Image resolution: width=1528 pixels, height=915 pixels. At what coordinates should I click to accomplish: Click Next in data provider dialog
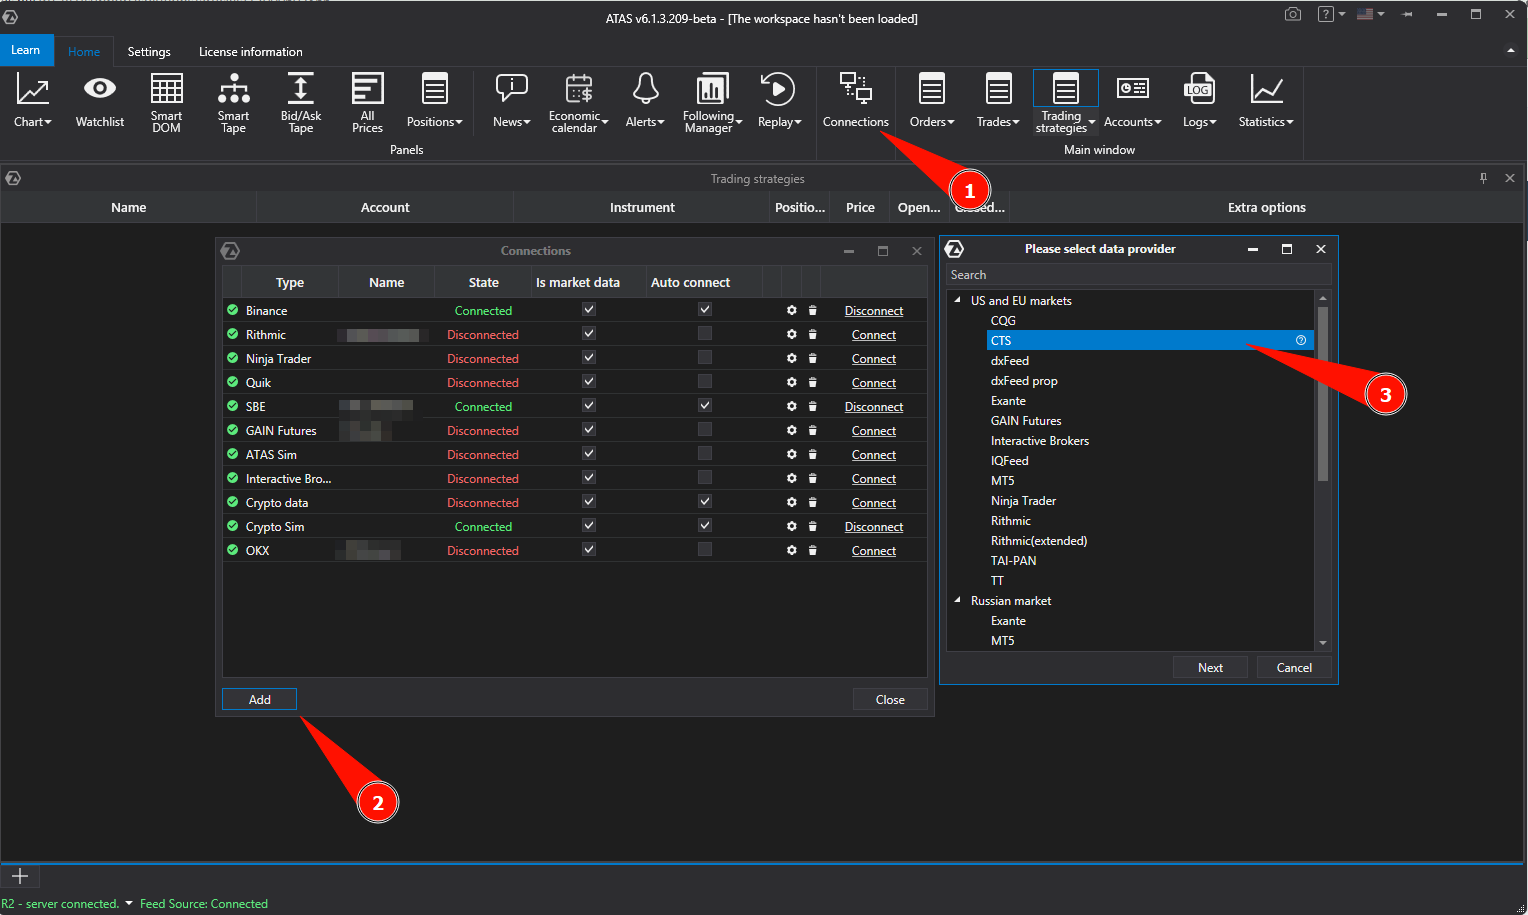click(1210, 667)
